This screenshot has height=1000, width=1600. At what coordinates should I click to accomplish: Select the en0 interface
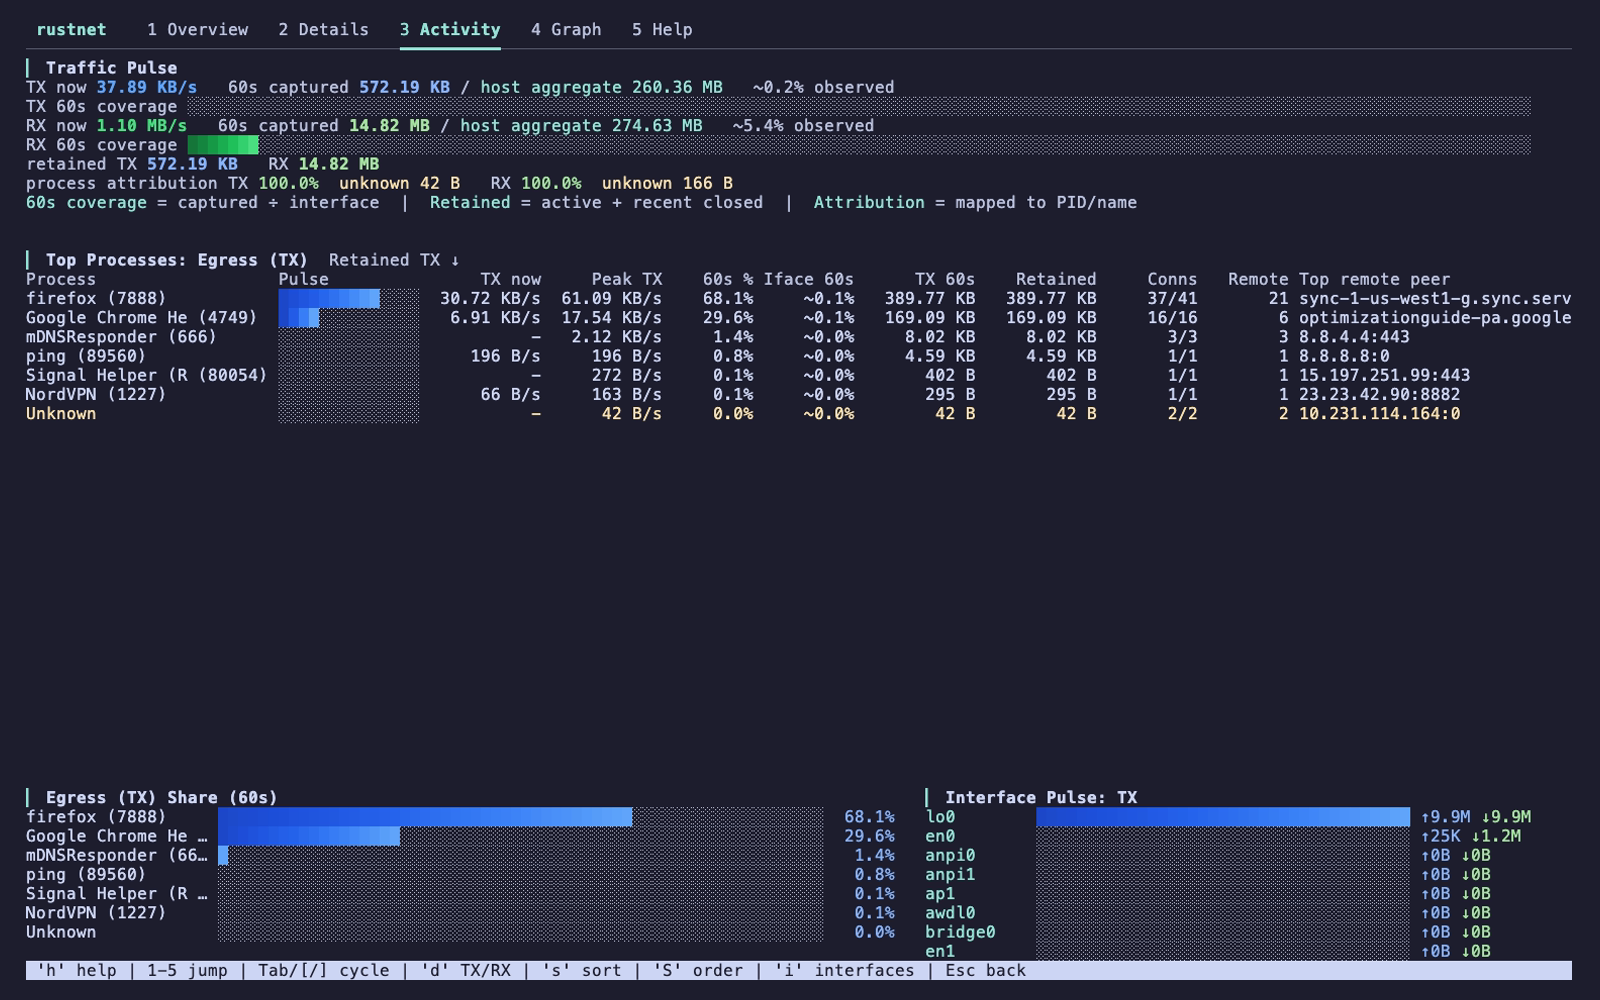click(x=940, y=836)
